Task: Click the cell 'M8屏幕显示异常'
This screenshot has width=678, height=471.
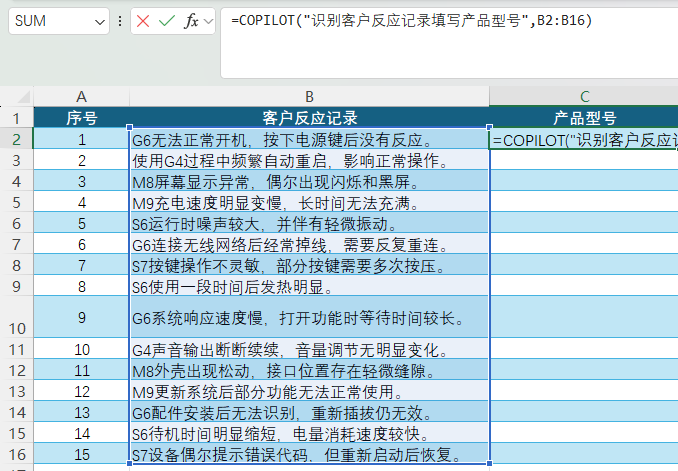Action: click(309, 181)
